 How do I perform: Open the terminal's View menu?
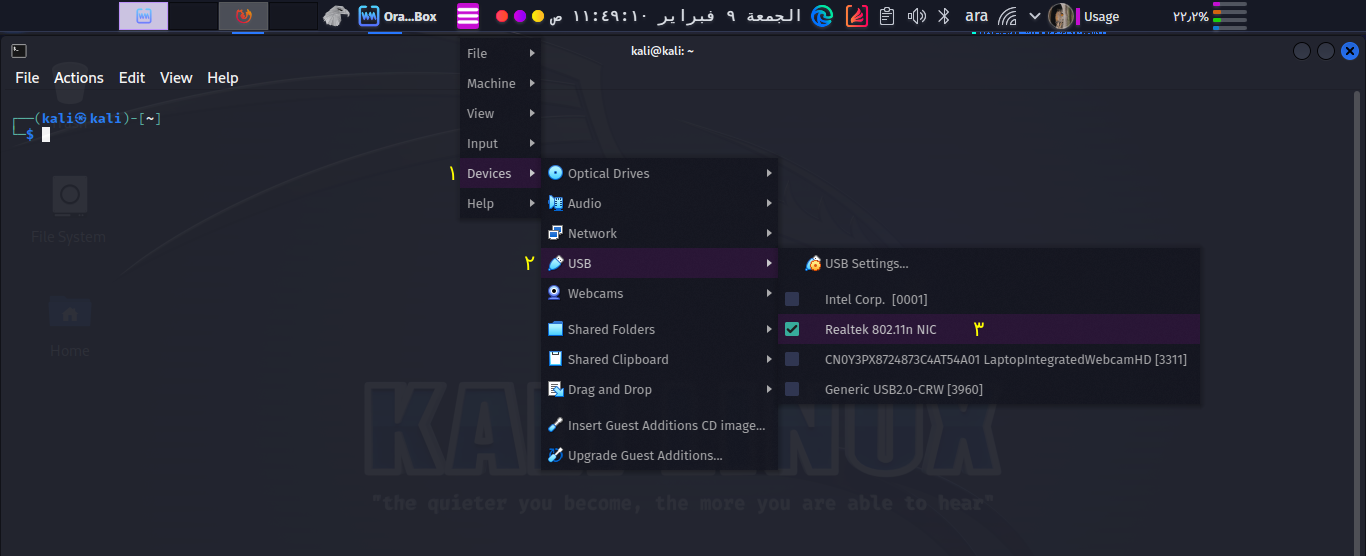(176, 78)
